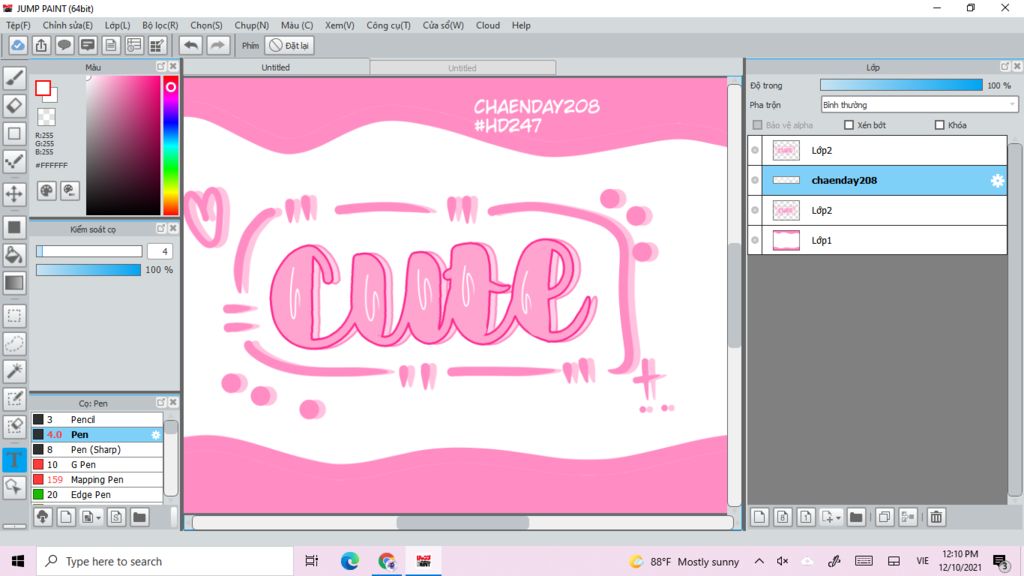Viewport: 1024px width, 576px height.
Task: Click the square comment balloon toolbar icon
Action: tap(88, 45)
